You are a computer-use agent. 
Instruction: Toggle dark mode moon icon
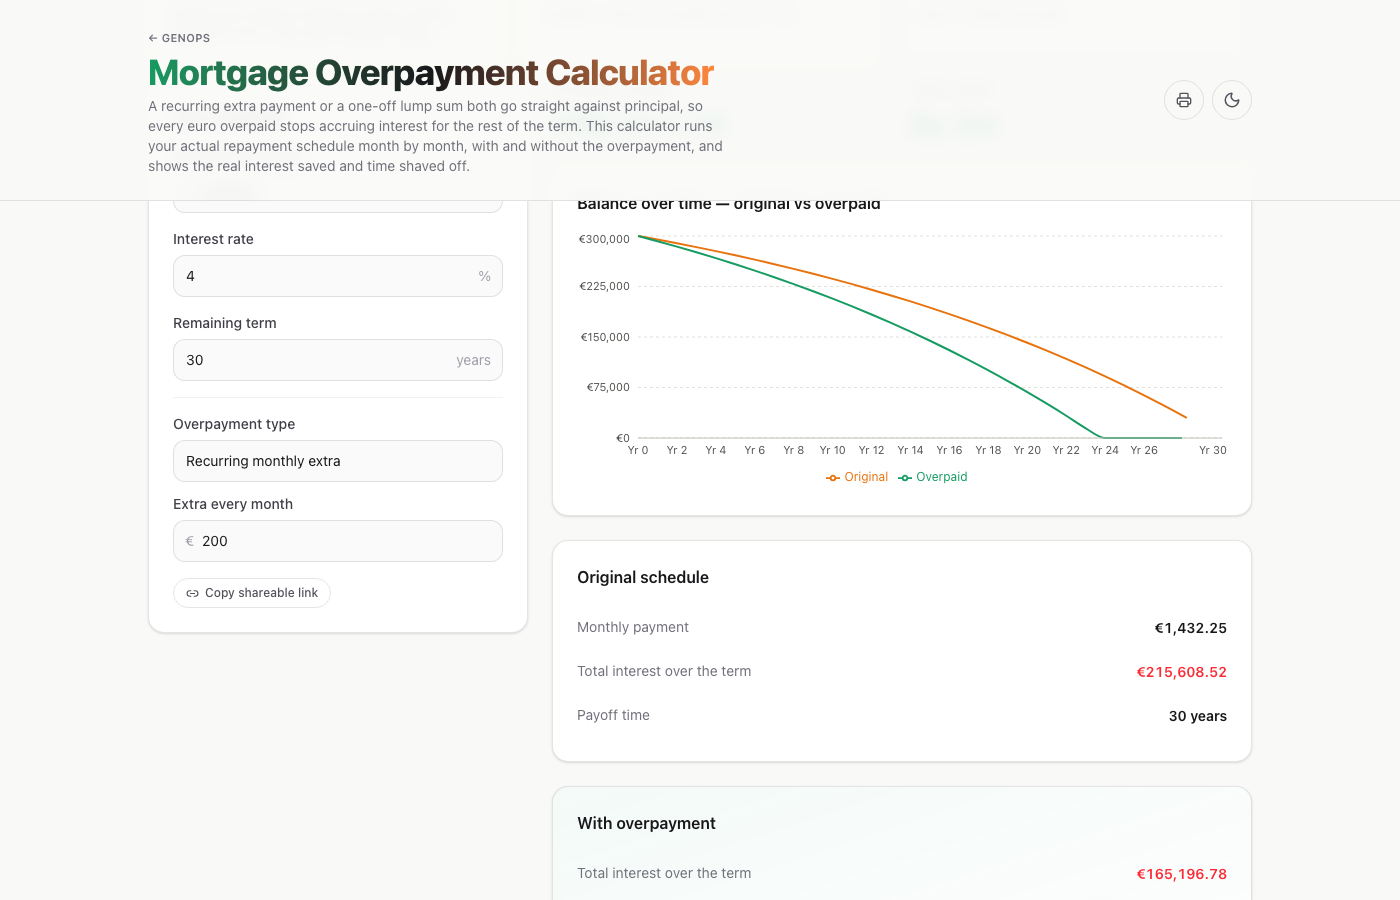[1232, 100]
